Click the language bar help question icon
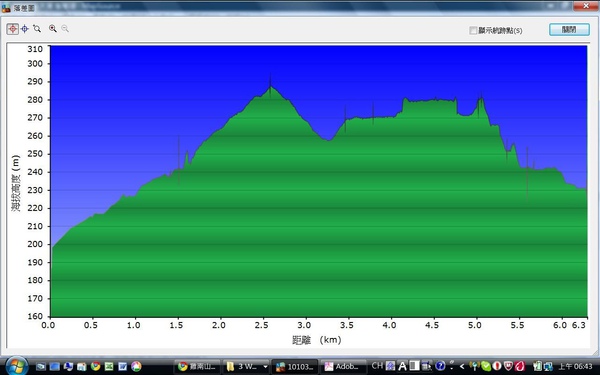This screenshot has height=375, width=600. pyautogui.click(x=440, y=366)
